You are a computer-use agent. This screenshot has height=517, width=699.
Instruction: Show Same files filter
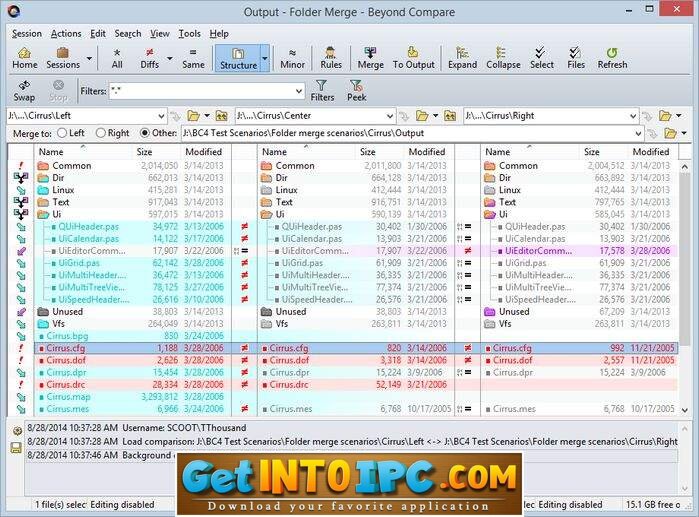pyautogui.click(x=193, y=58)
